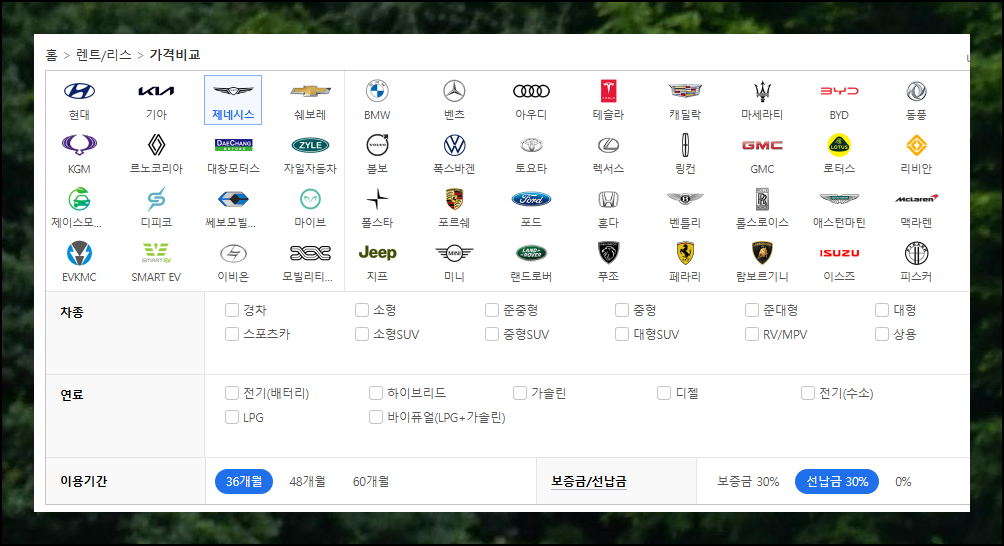Pick the McLaren (맥라렌) brand logo
The image size is (1004, 546).
[x=916, y=199]
